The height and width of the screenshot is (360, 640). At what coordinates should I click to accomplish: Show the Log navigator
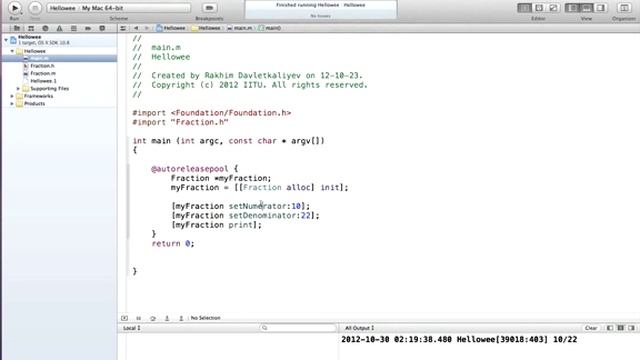[102, 28]
